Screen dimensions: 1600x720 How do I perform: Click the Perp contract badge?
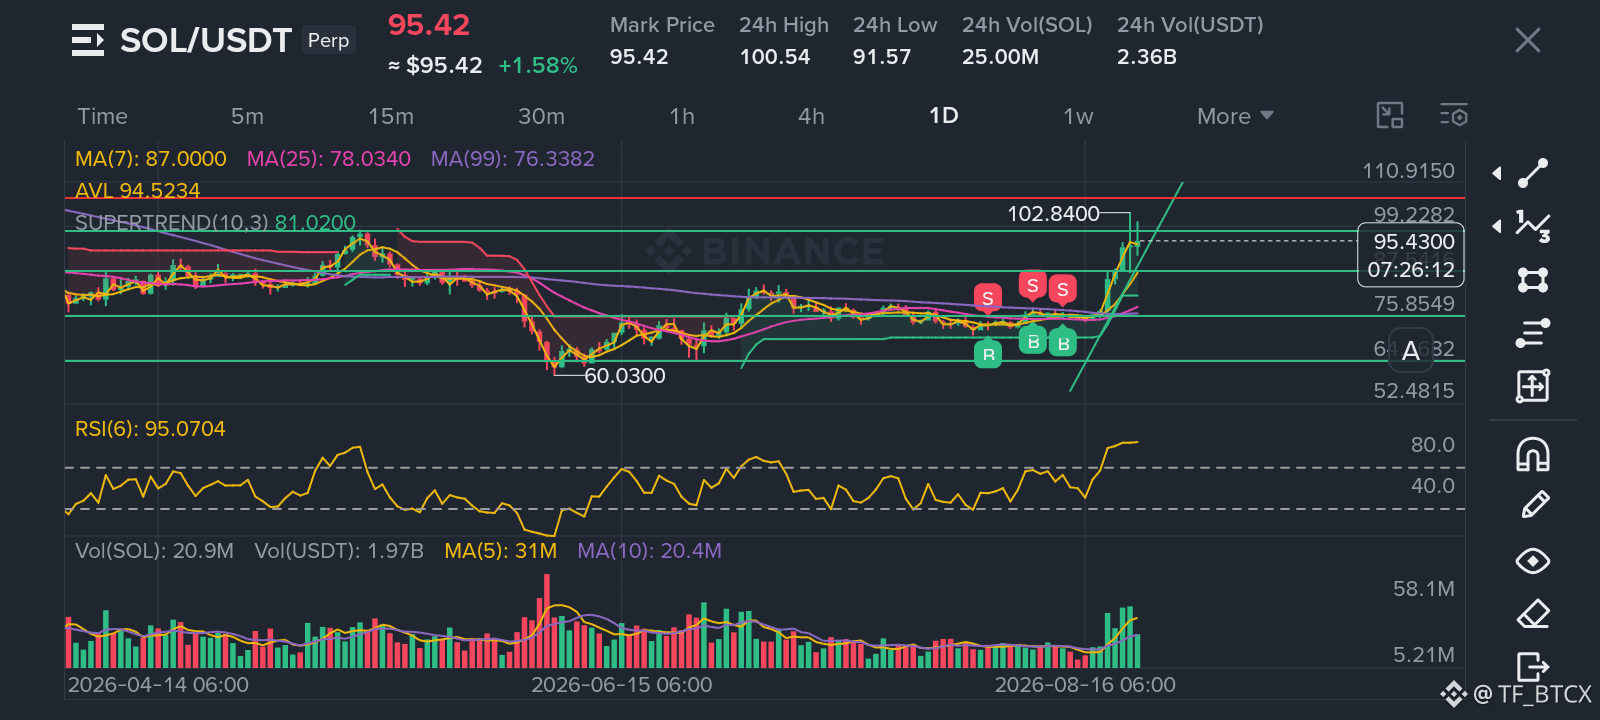[x=328, y=40]
